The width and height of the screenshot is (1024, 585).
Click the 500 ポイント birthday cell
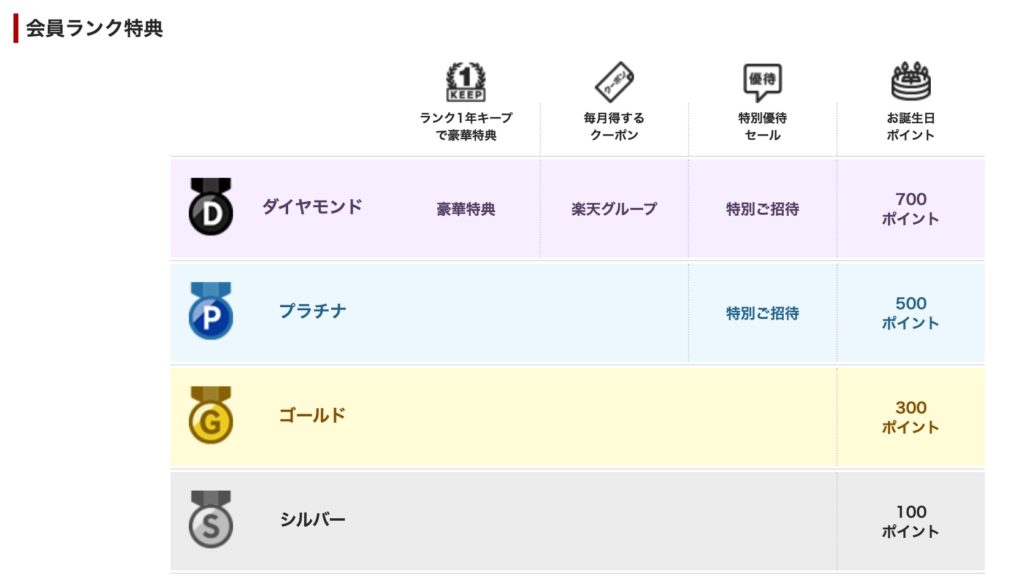(910, 312)
